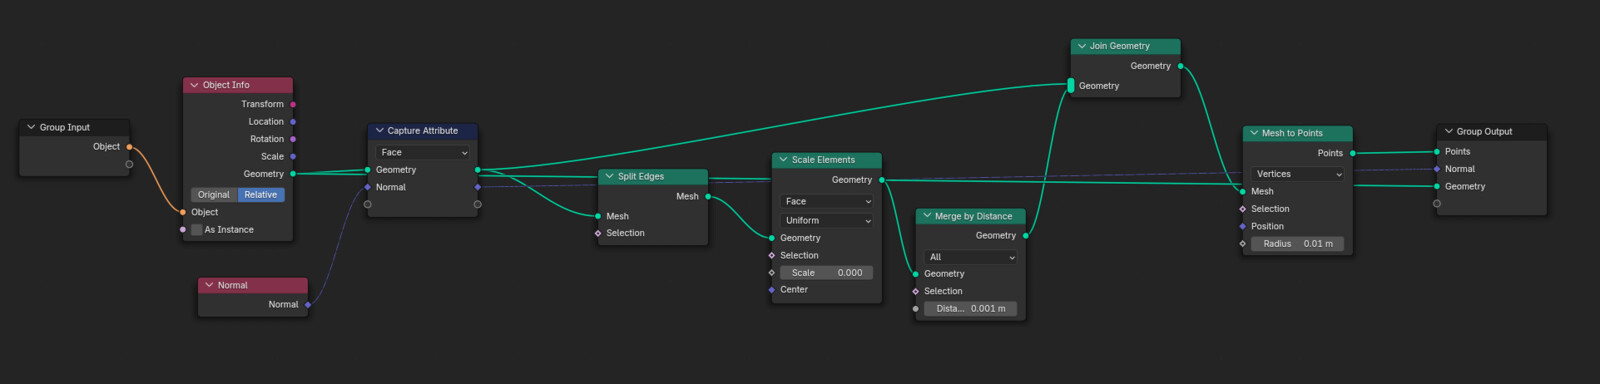The image size is (1600, 384).
Task: Click the Object output socket on Group Input
Action: [129, 147]
